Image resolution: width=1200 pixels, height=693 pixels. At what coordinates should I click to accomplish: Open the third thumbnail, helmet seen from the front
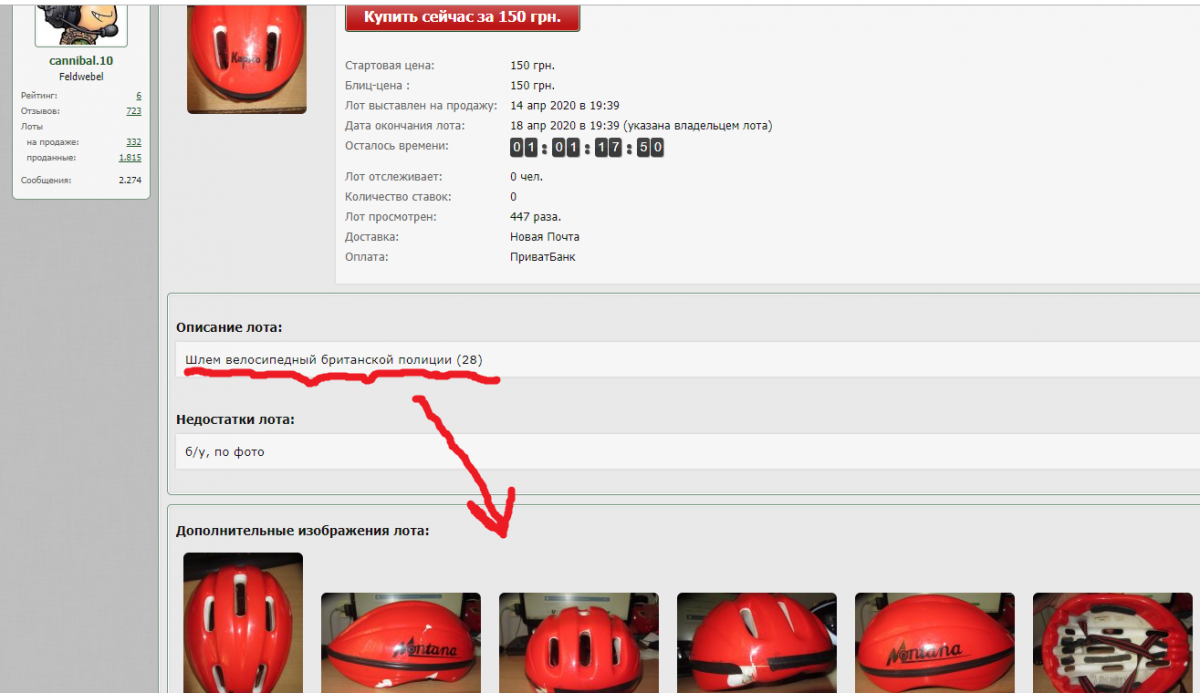tap(579, 643)
